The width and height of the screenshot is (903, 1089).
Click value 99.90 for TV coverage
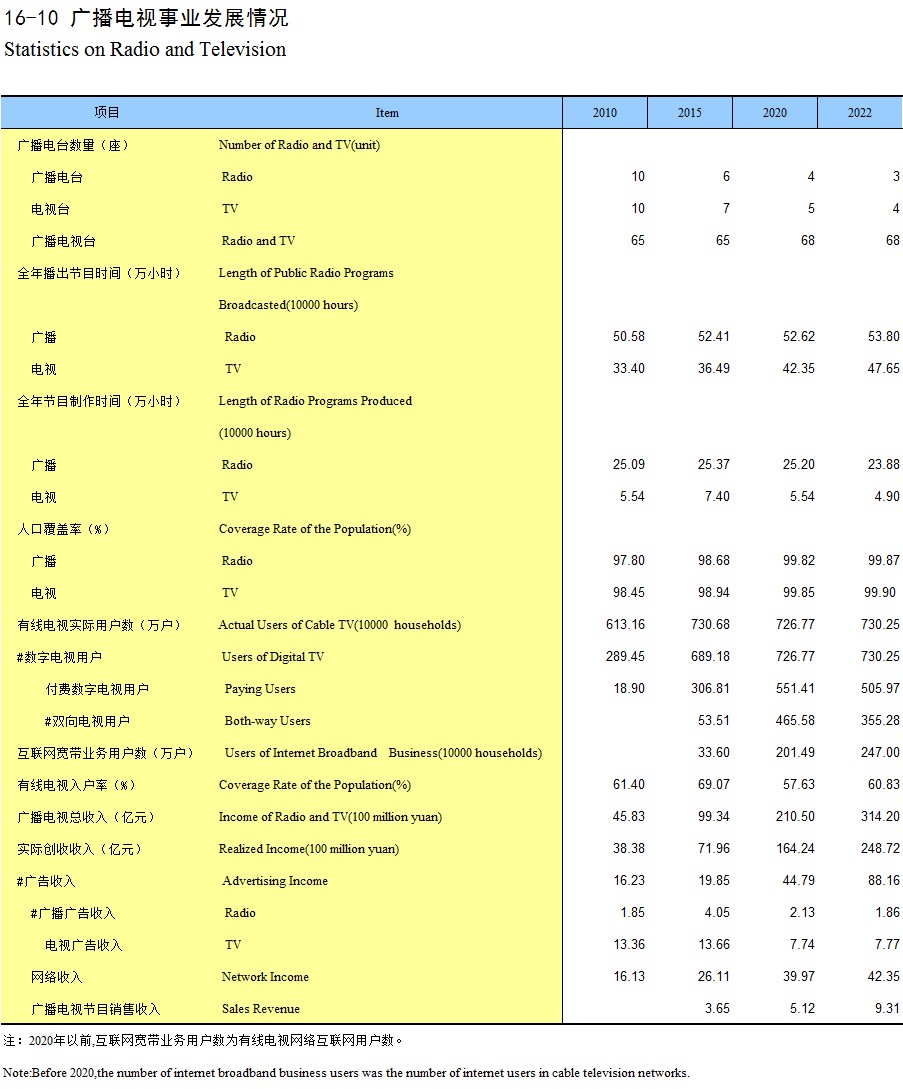[880, 592]
